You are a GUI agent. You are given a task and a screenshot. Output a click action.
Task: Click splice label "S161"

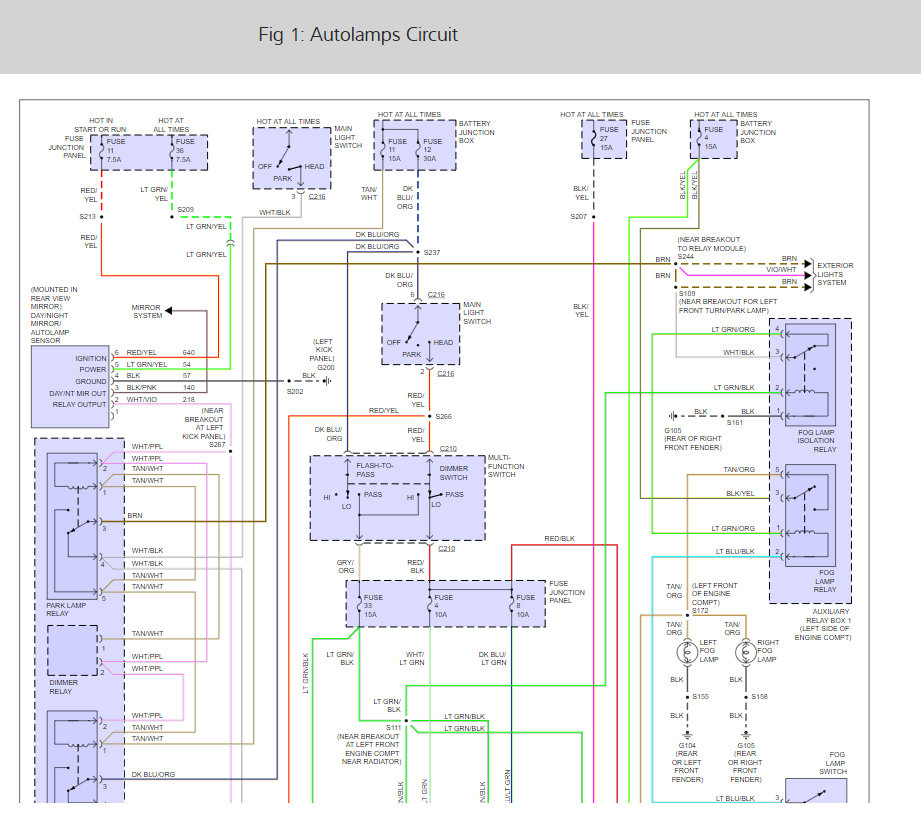point(735,422)
